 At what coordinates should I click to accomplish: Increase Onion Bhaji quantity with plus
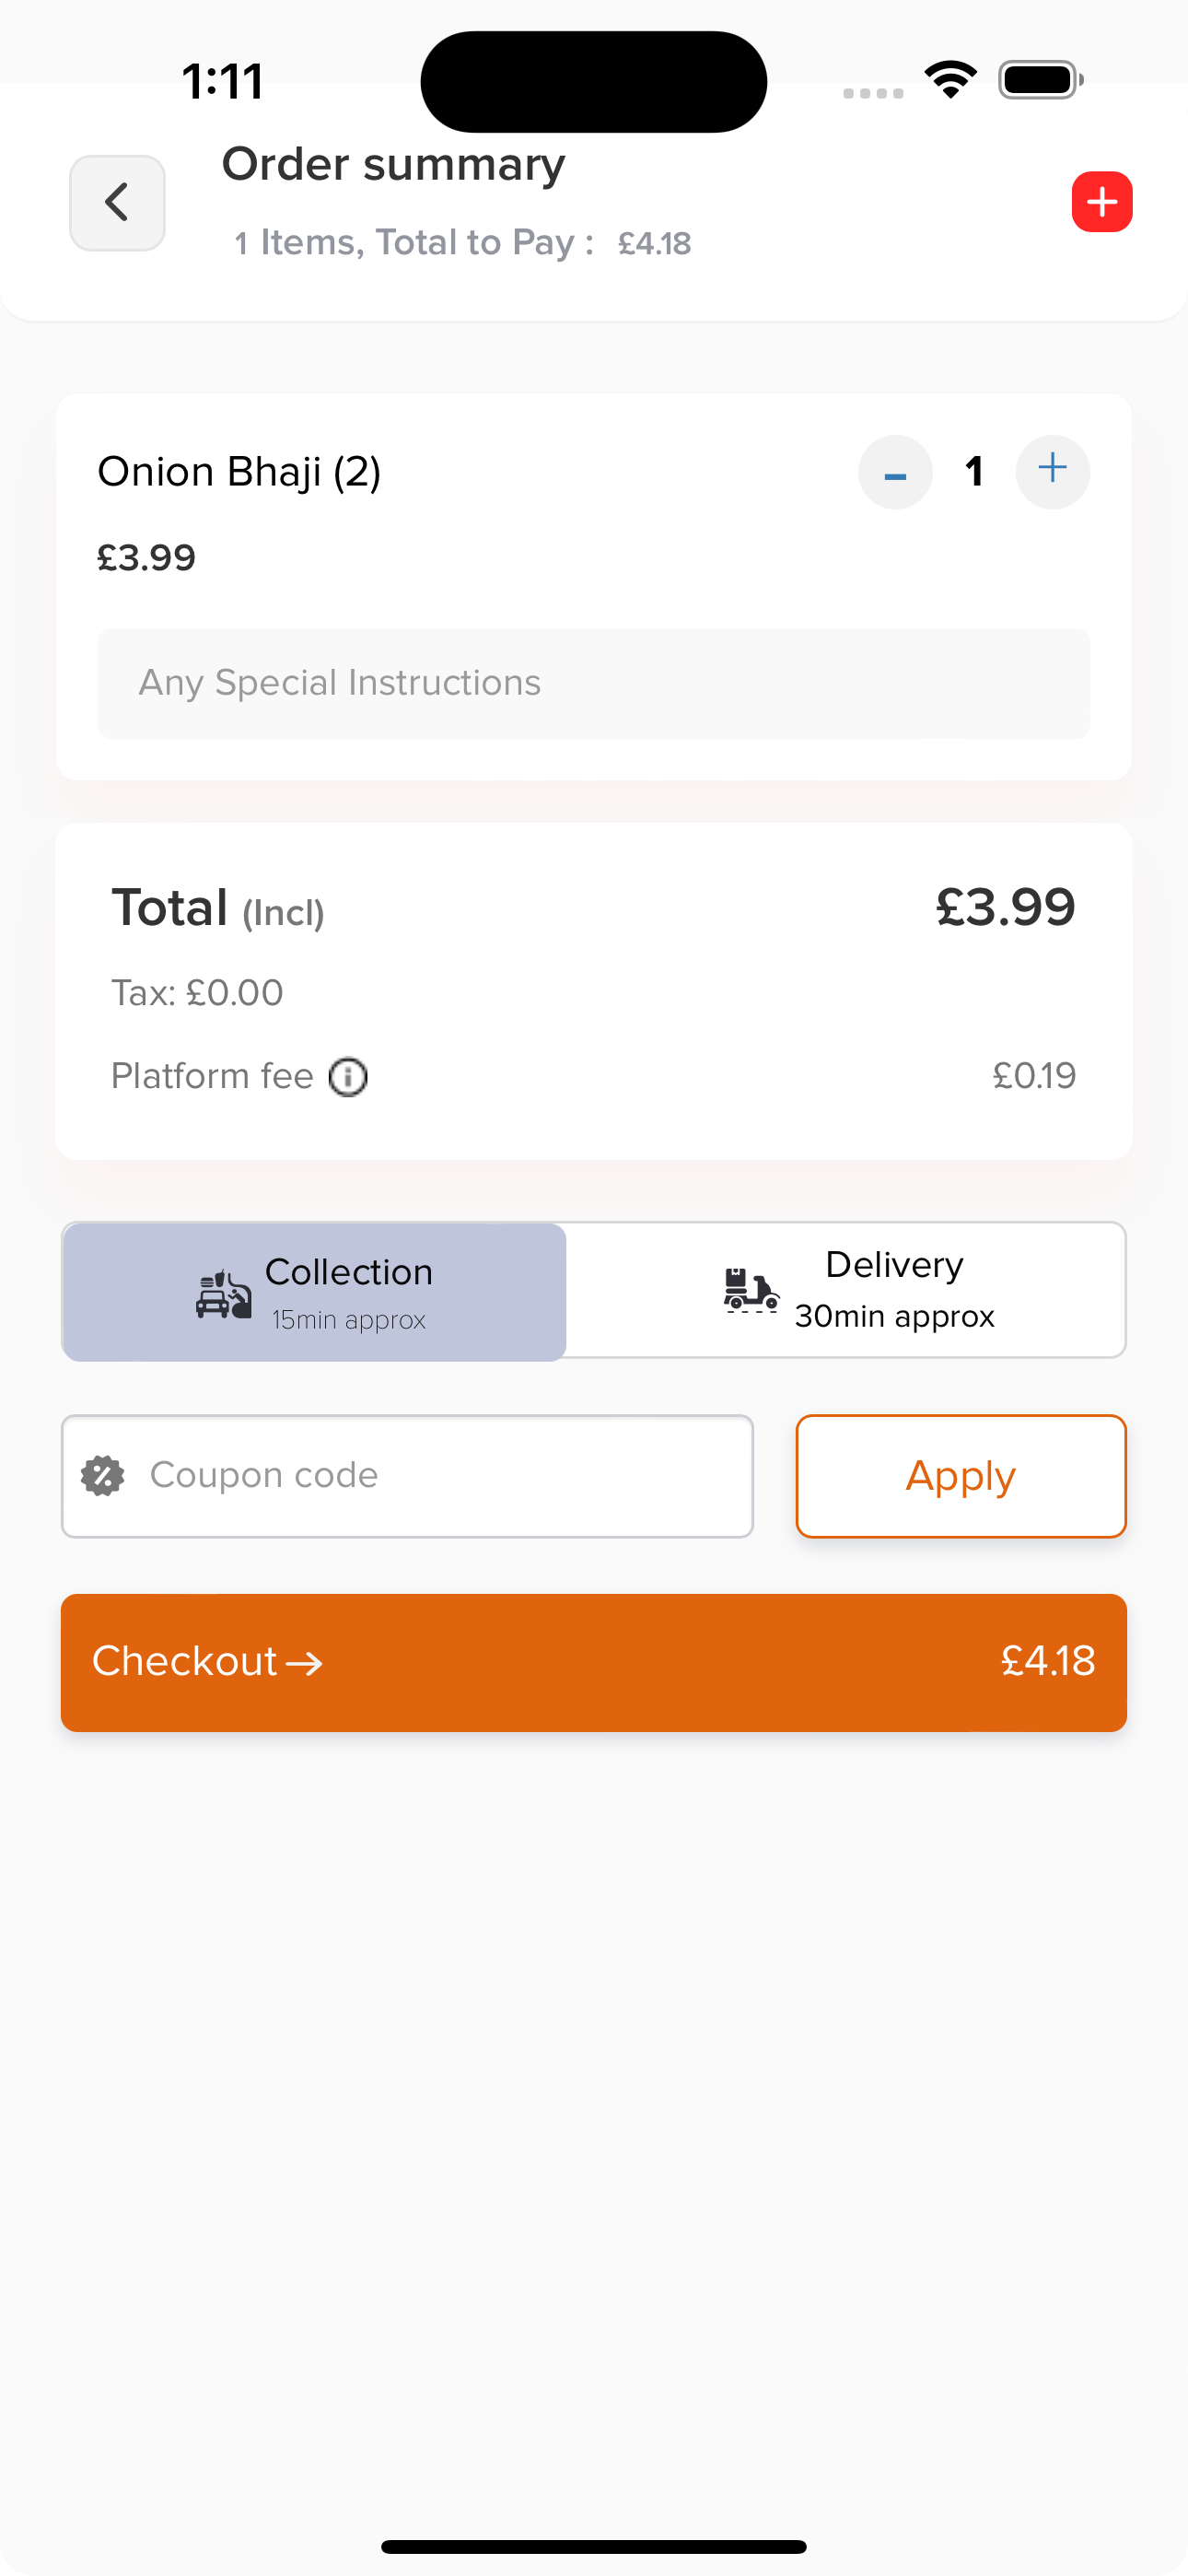pyautogui.click(x=1052, y=472)
